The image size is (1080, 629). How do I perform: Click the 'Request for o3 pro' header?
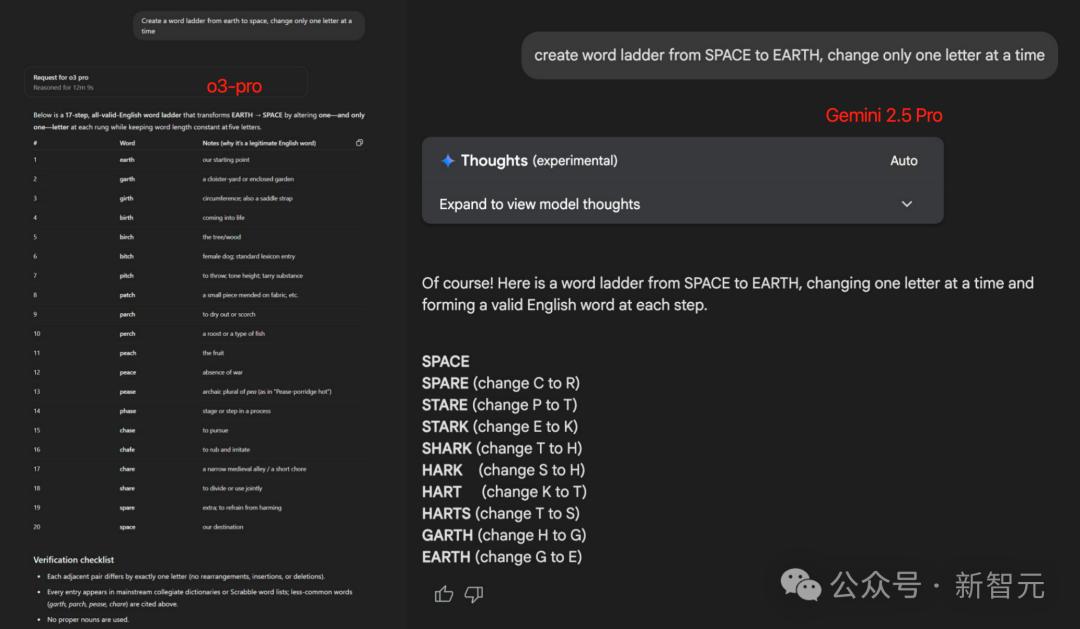click(x=61, y=77)
